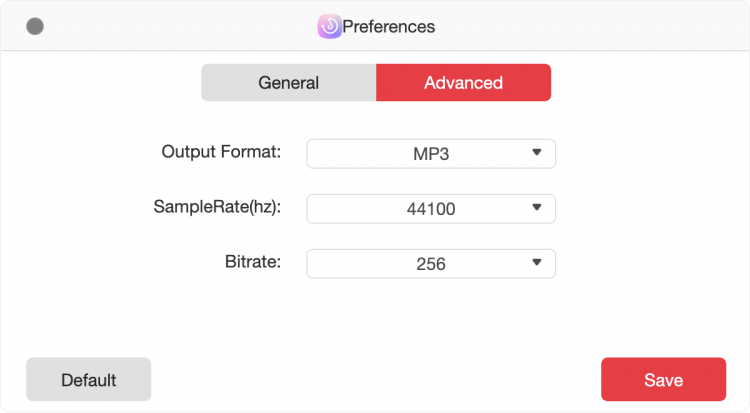The width and height of the screenshot is (750, 413).
Task: Click the SampleRate(hz) label text
Action: [217, 207]
